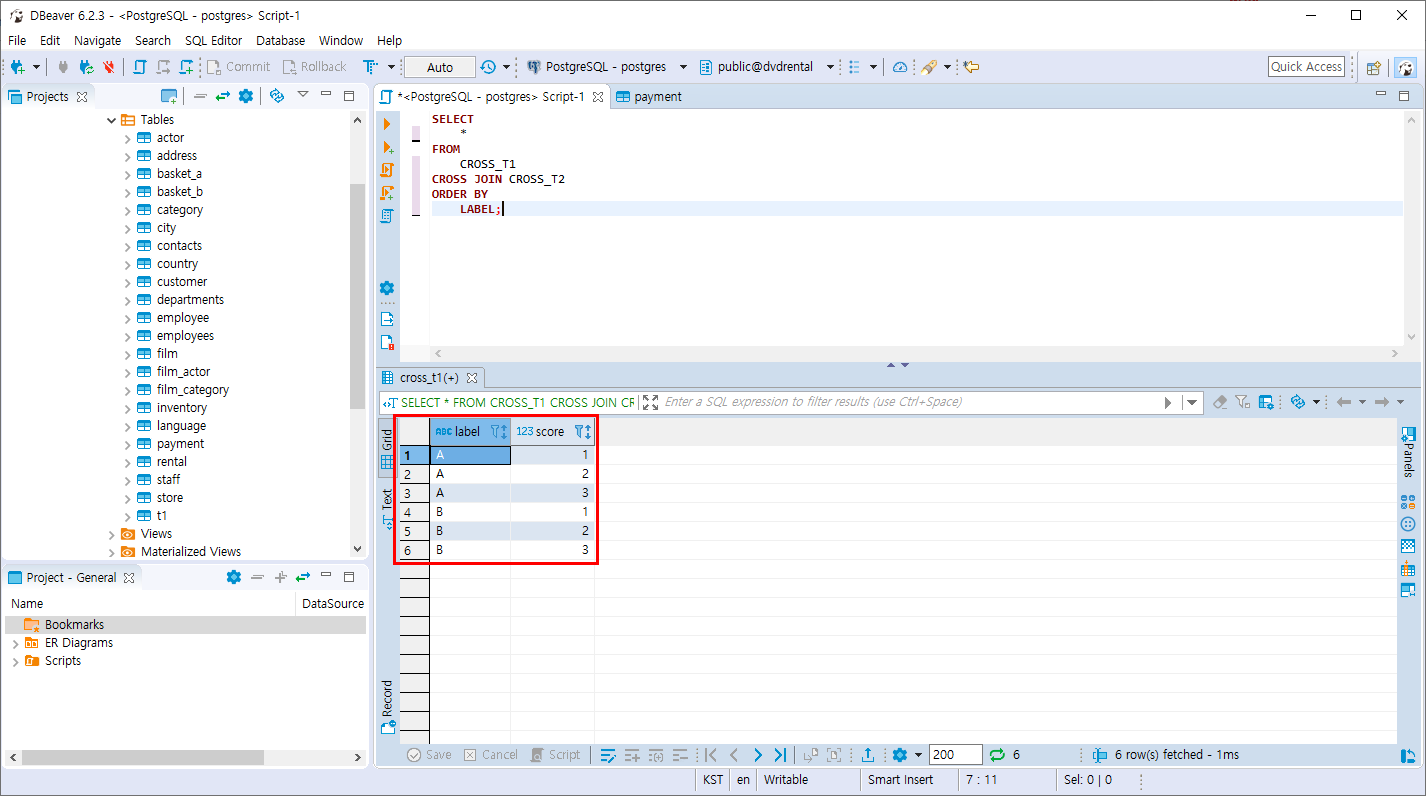Click the Execute script icon

pyautogui.click(x=387, y=170)
